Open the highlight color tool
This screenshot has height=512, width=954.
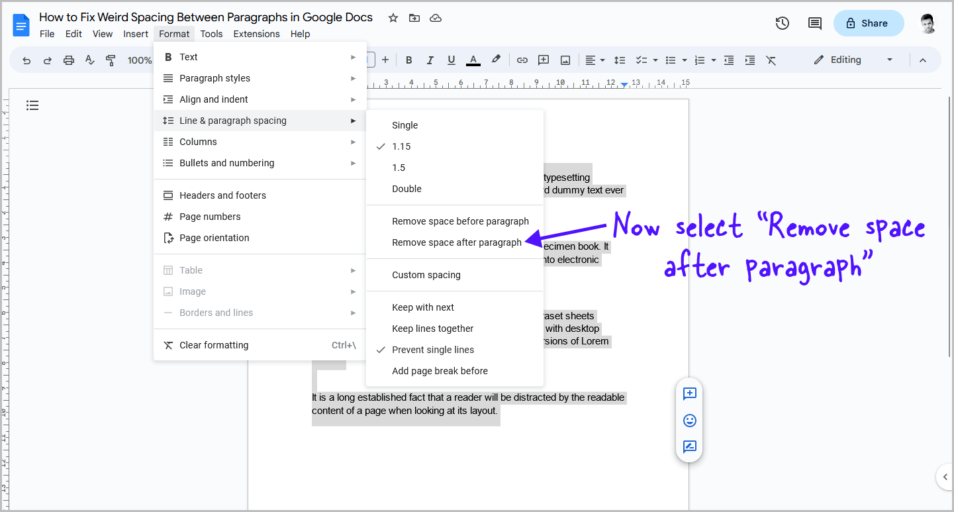[x=496, y=60]
